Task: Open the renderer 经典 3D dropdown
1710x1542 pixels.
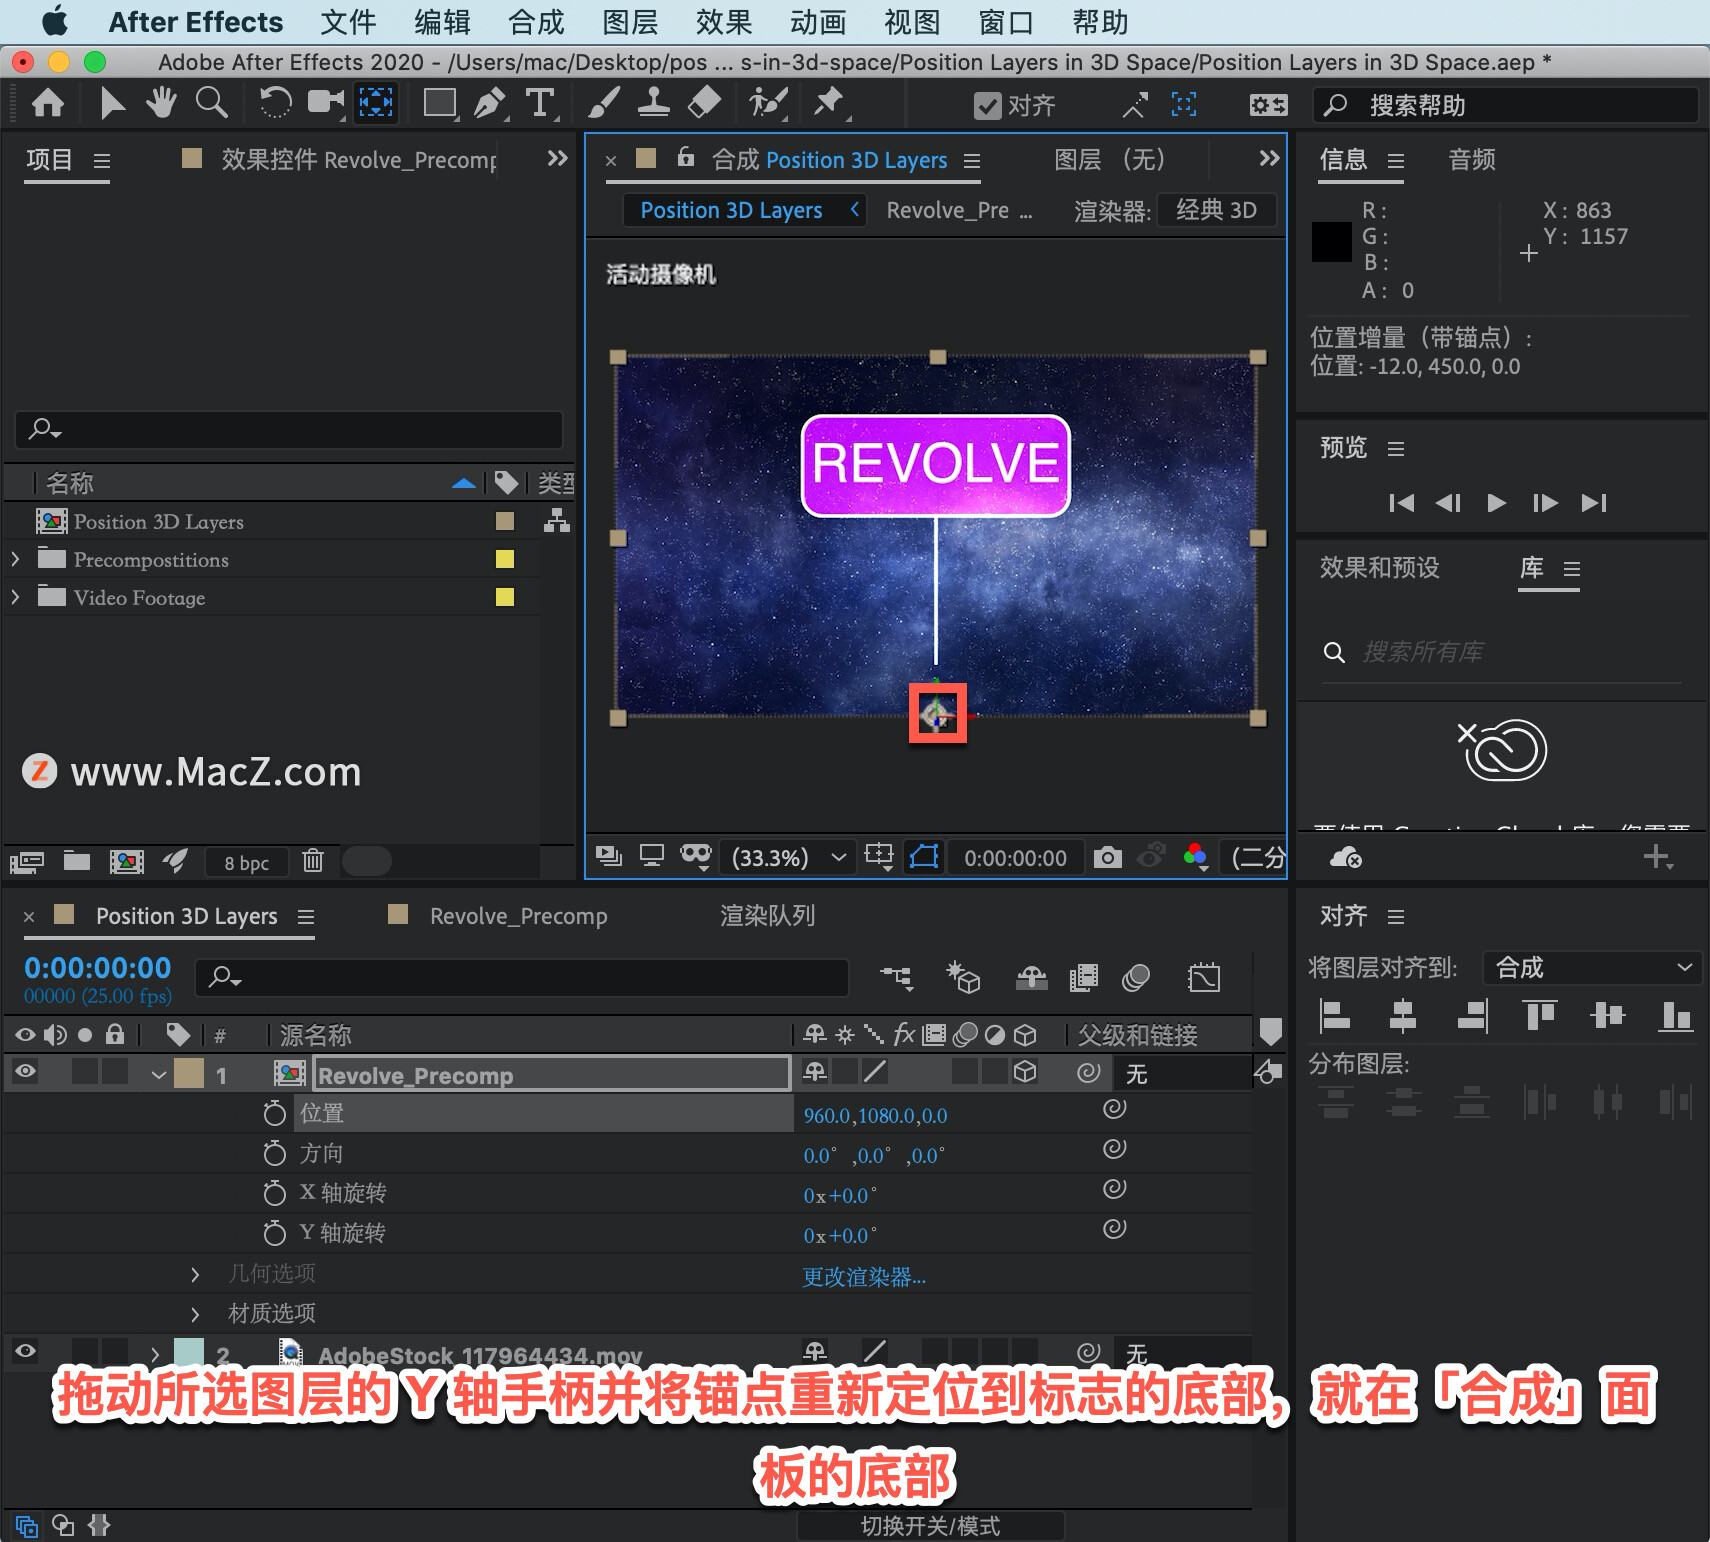Action: [1217, 210]
